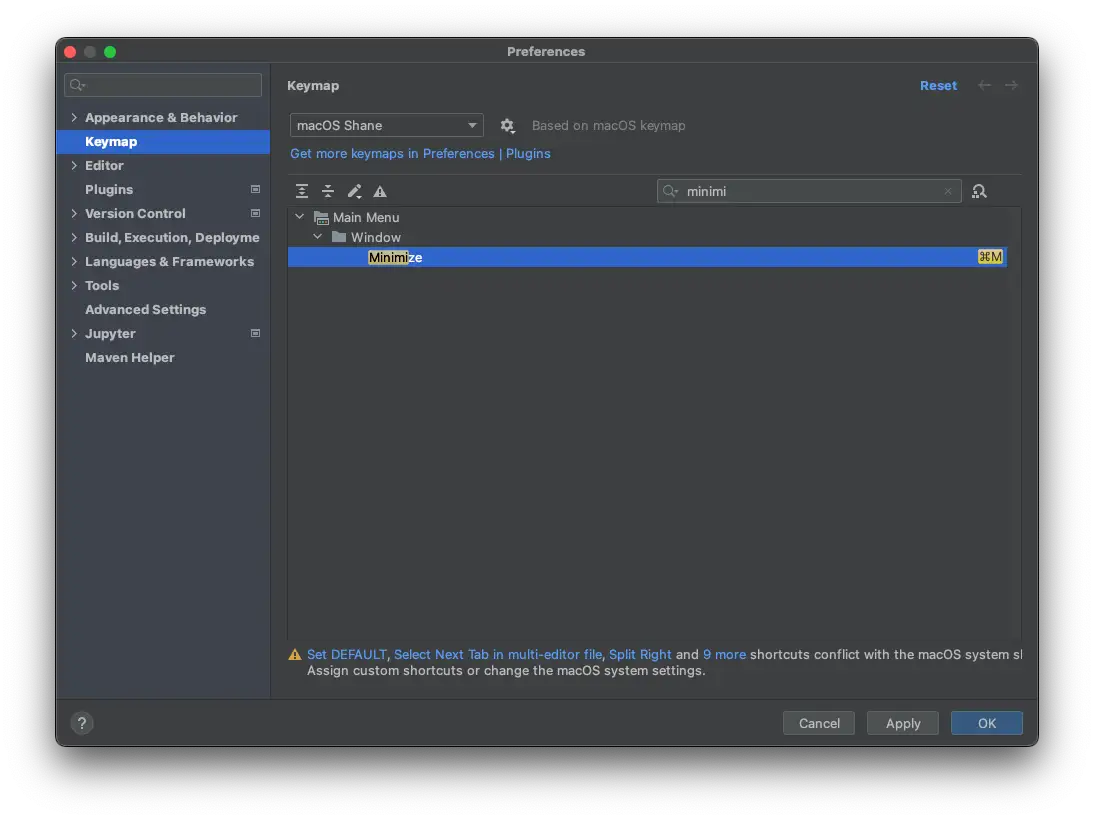Select Languages & Frameworks sidebar label
This screenshot has height=820, width=1094.
pyautogui.click(x=170, y=262)
